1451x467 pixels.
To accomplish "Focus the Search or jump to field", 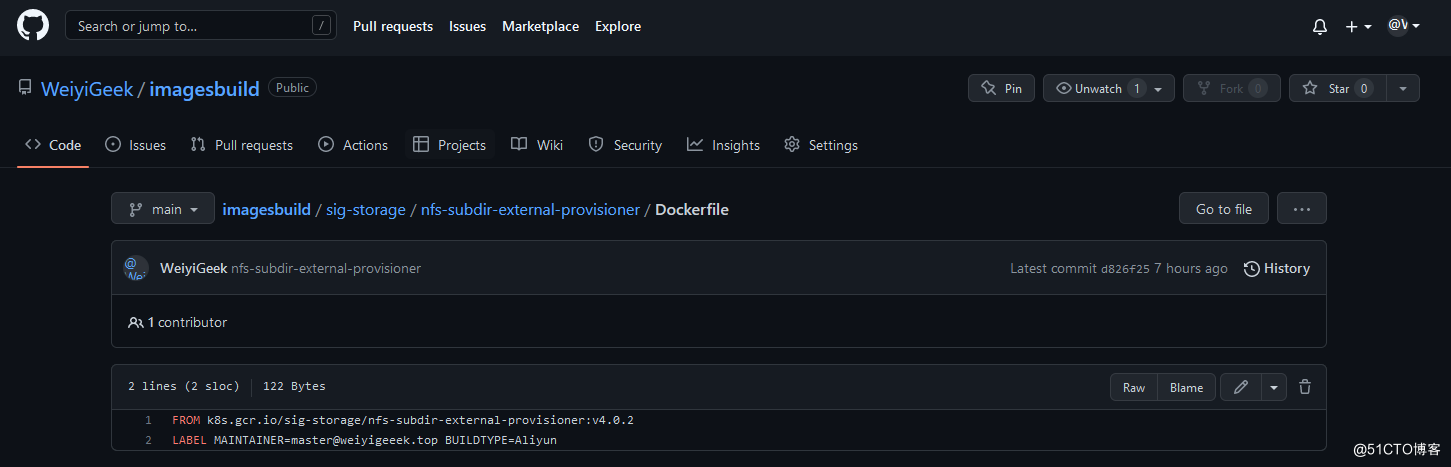I will pyautogui.click(x=201, y=26).
